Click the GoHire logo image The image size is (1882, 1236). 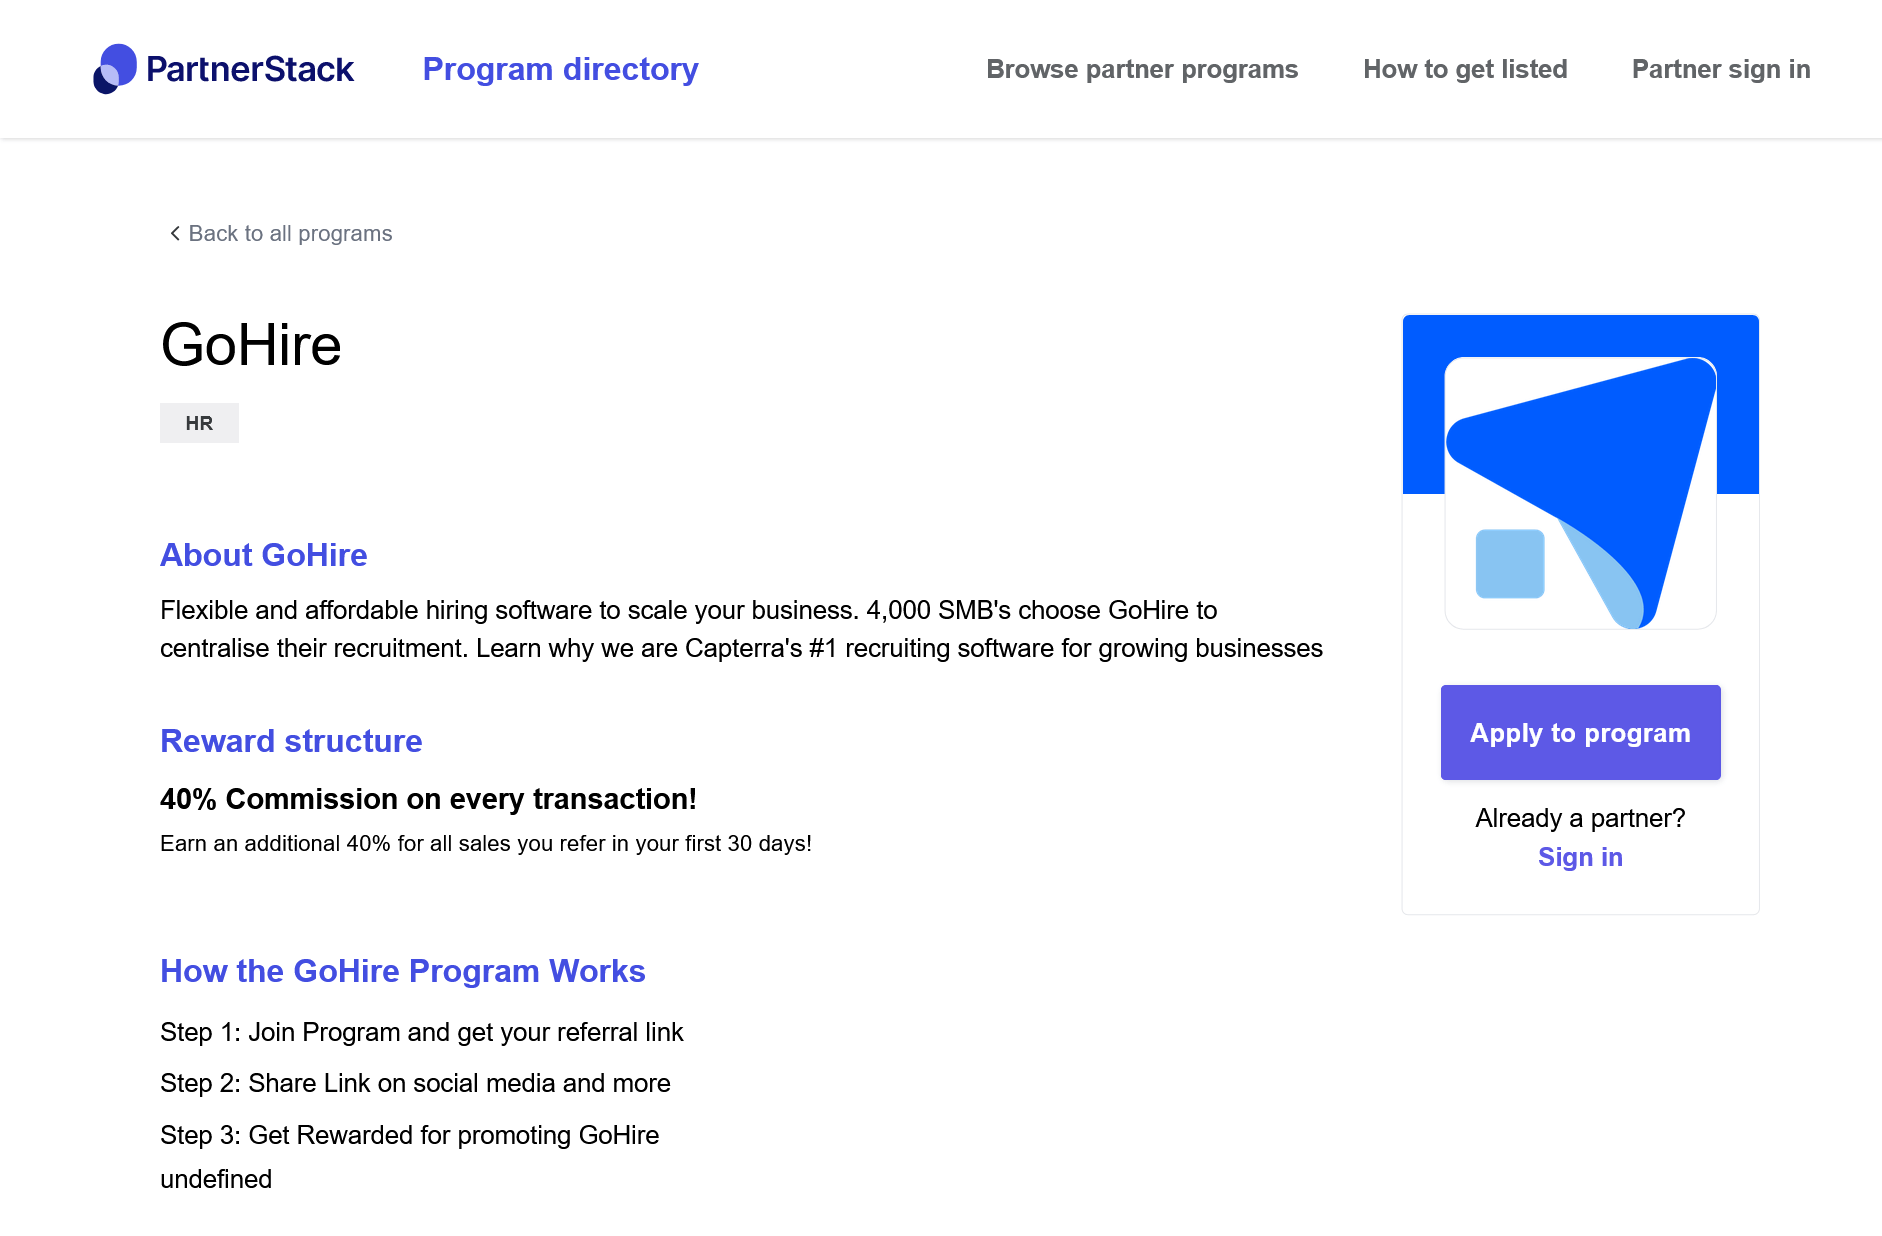pyautogui.click(x=1580, y=493)
